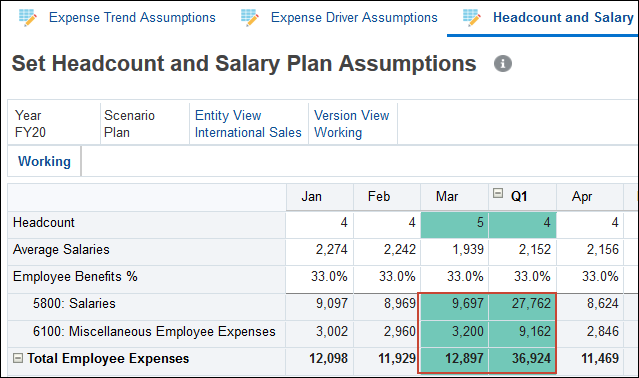The height and width of the screenshot is (378, 639).
Task: Collapse the Q1 column group
Action: point(498,193)
